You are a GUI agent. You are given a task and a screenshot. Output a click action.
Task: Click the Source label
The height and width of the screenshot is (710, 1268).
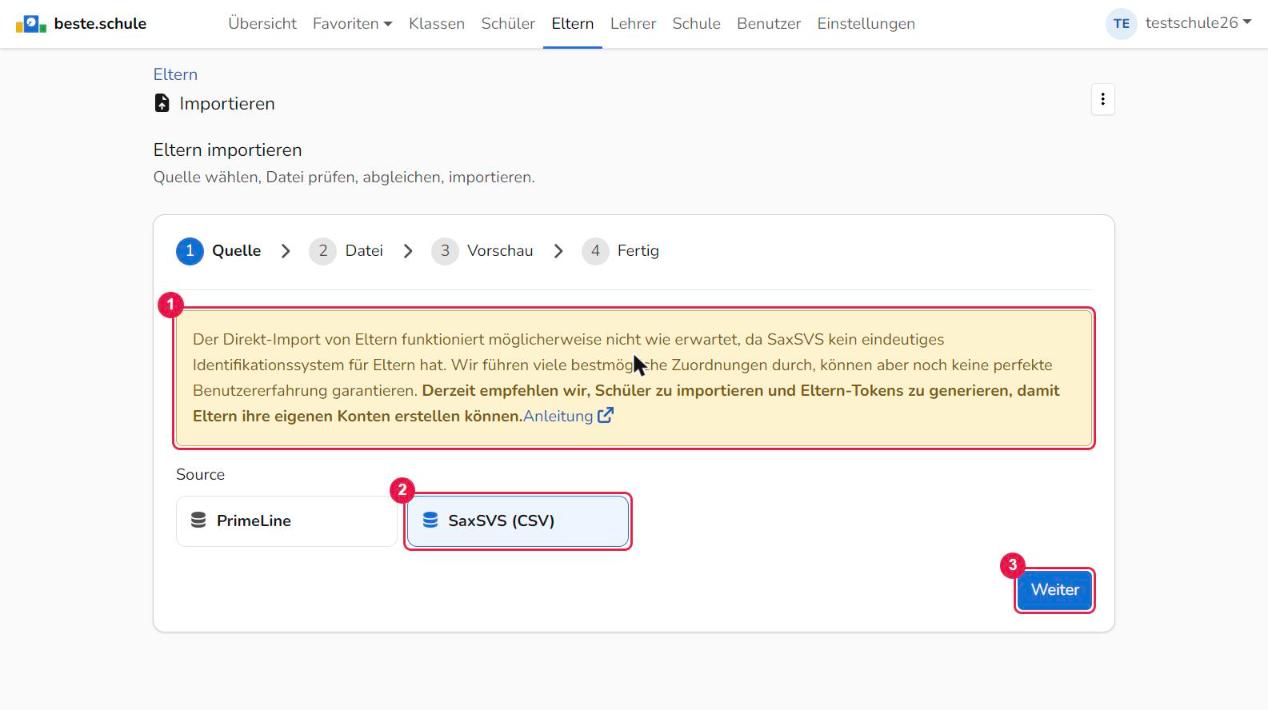200,474
